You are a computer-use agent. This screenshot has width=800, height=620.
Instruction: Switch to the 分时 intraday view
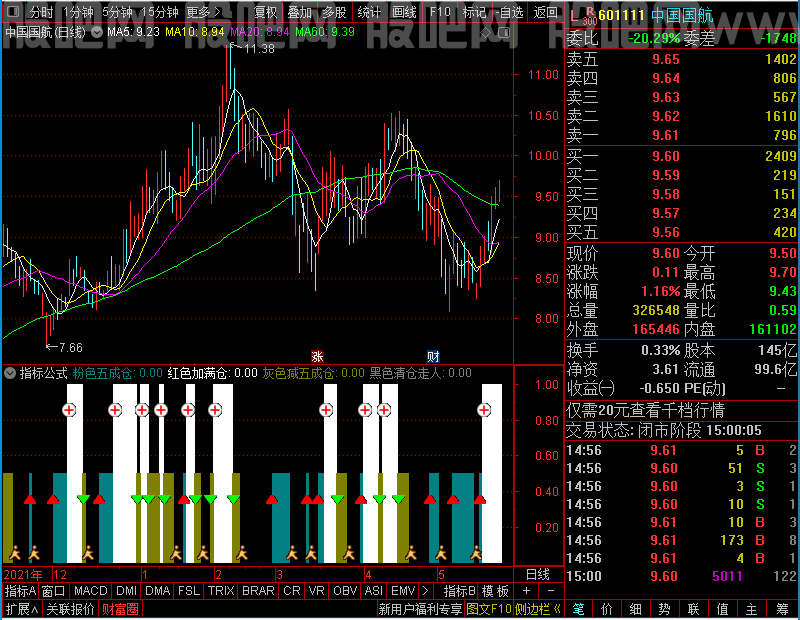point(41,12)
